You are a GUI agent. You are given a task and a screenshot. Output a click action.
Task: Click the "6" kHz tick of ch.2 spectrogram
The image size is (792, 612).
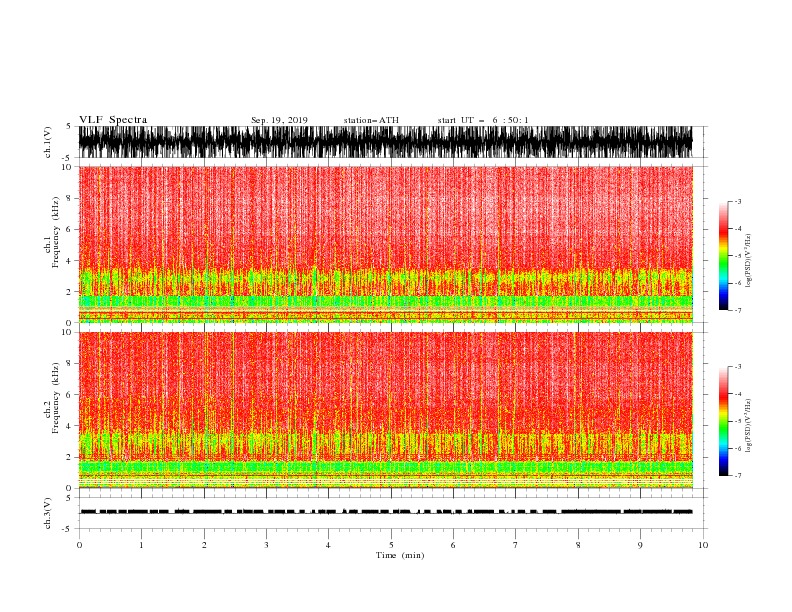(69, 395)
